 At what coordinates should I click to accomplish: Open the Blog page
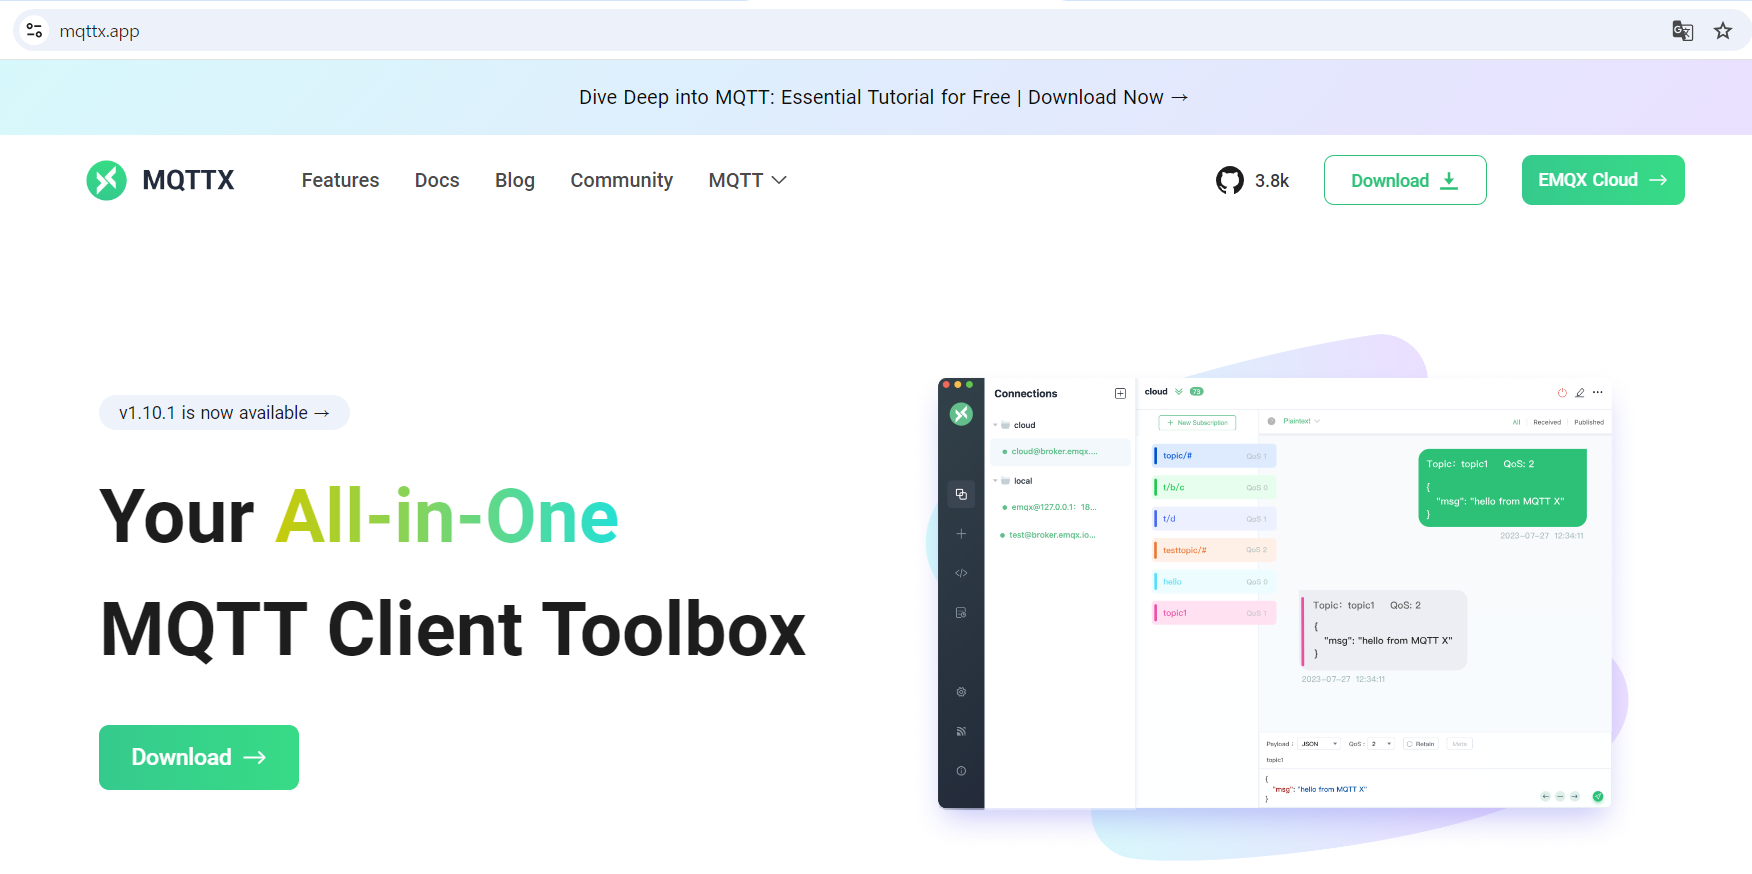tap(515, 180)
